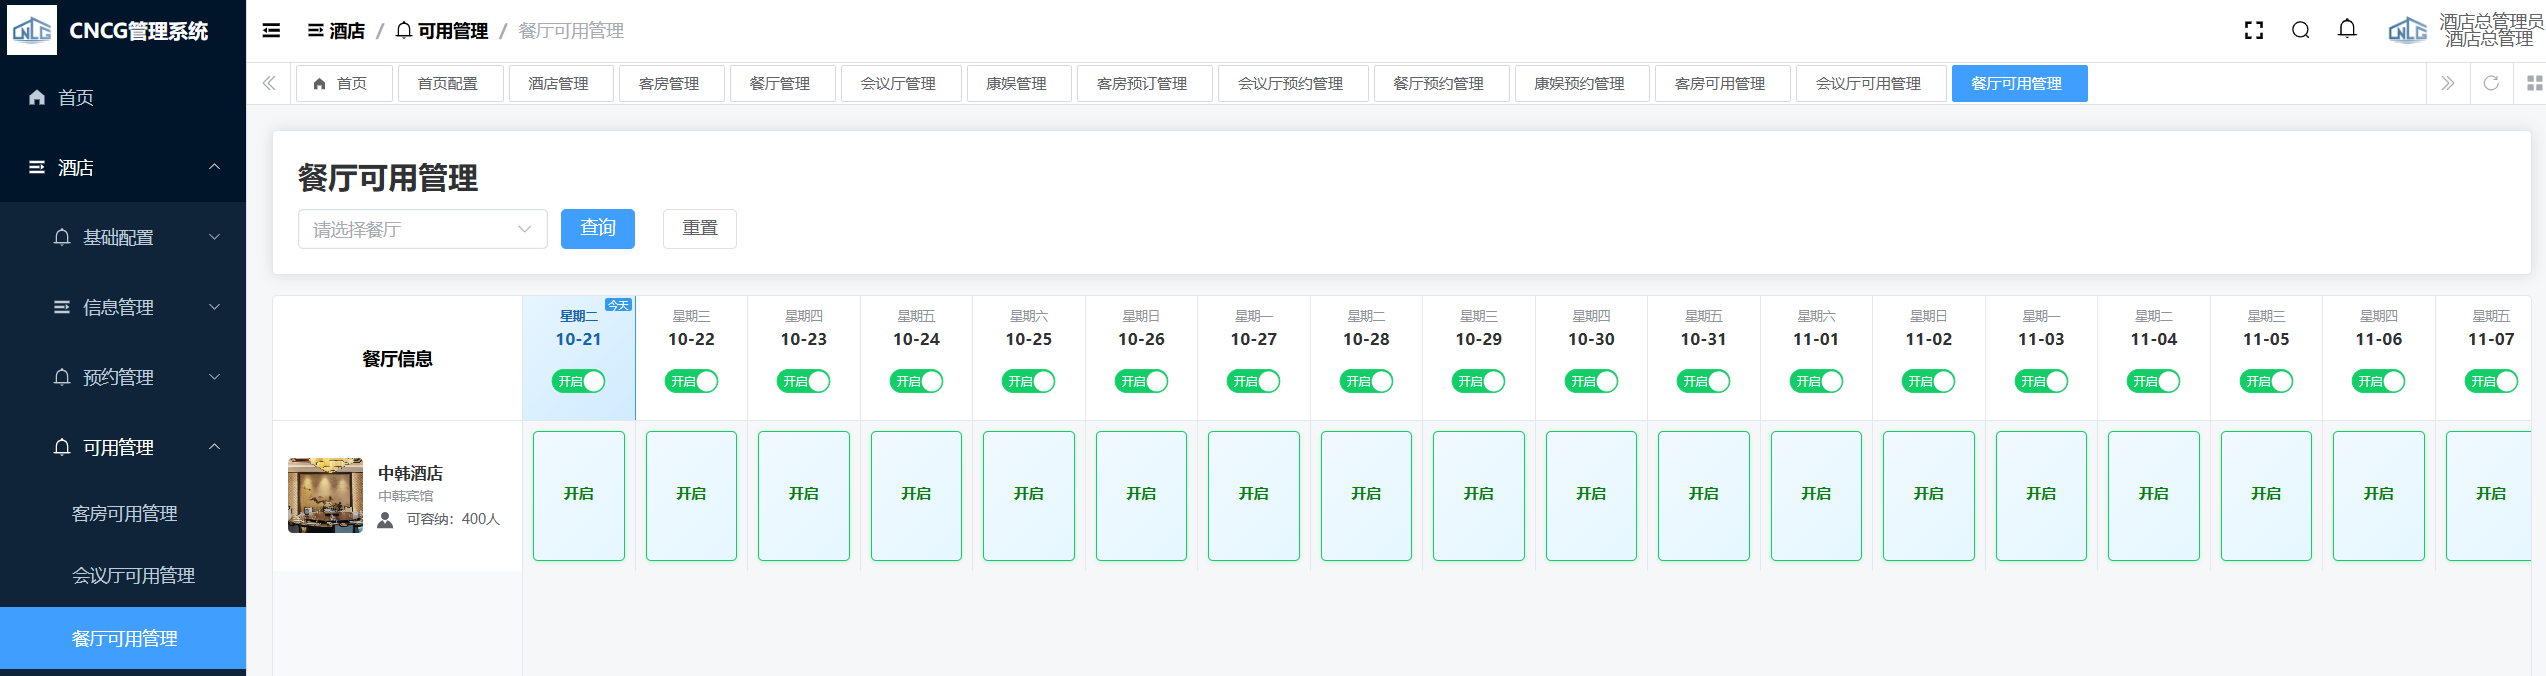Image resolution: width=2546 pixels, height=676 pixels.
Task: Open notifications via the bell icon
Action: point(2347,30)
